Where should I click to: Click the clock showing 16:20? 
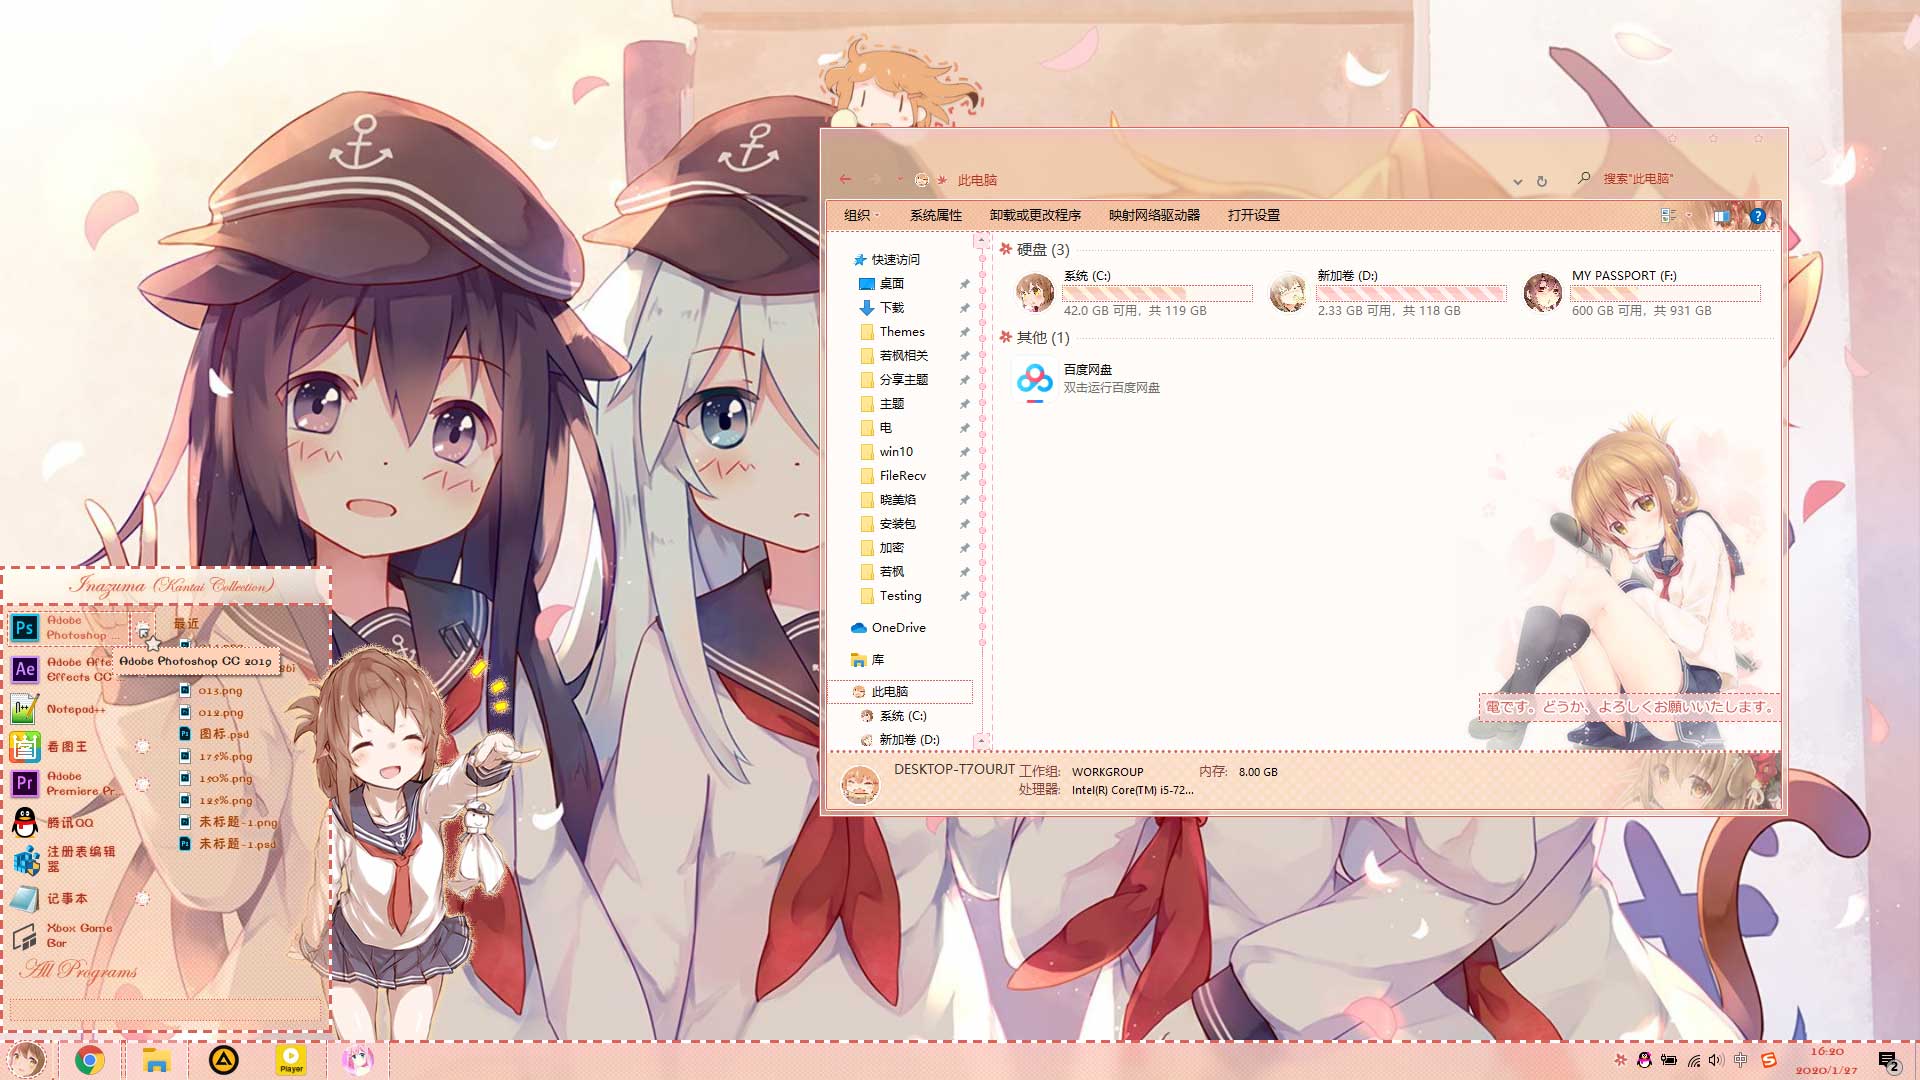point(1826,1051)
